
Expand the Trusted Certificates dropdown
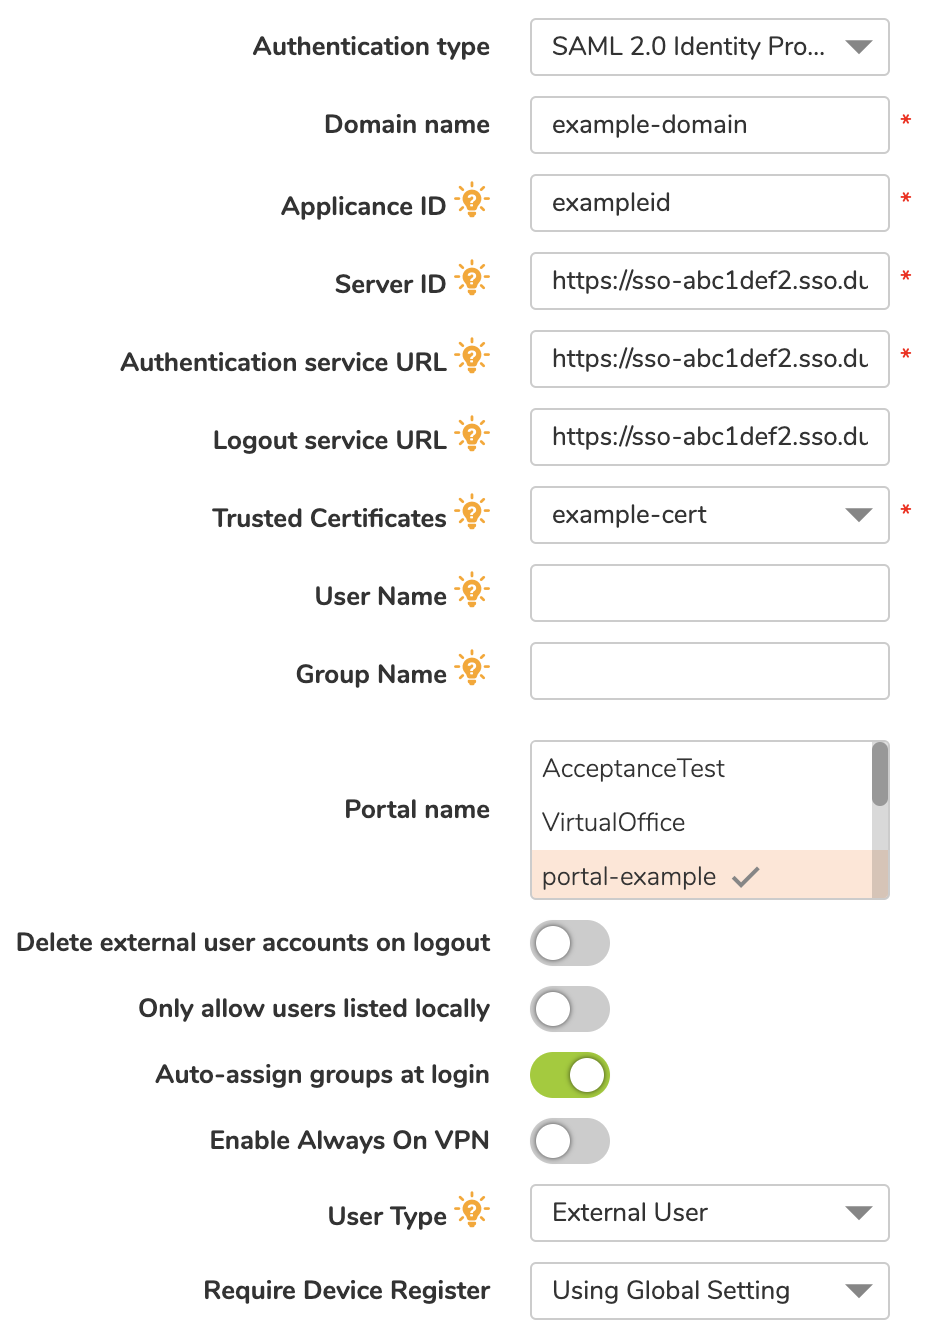tap(858, 514)
